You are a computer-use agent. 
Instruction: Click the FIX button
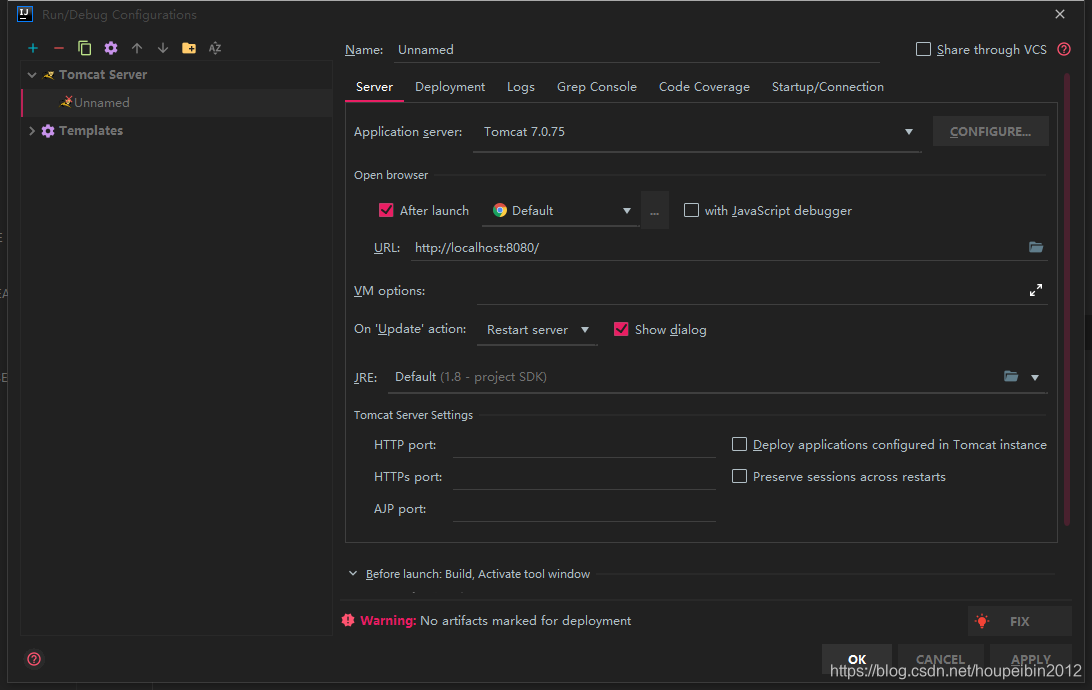[x=1020, y=621]
